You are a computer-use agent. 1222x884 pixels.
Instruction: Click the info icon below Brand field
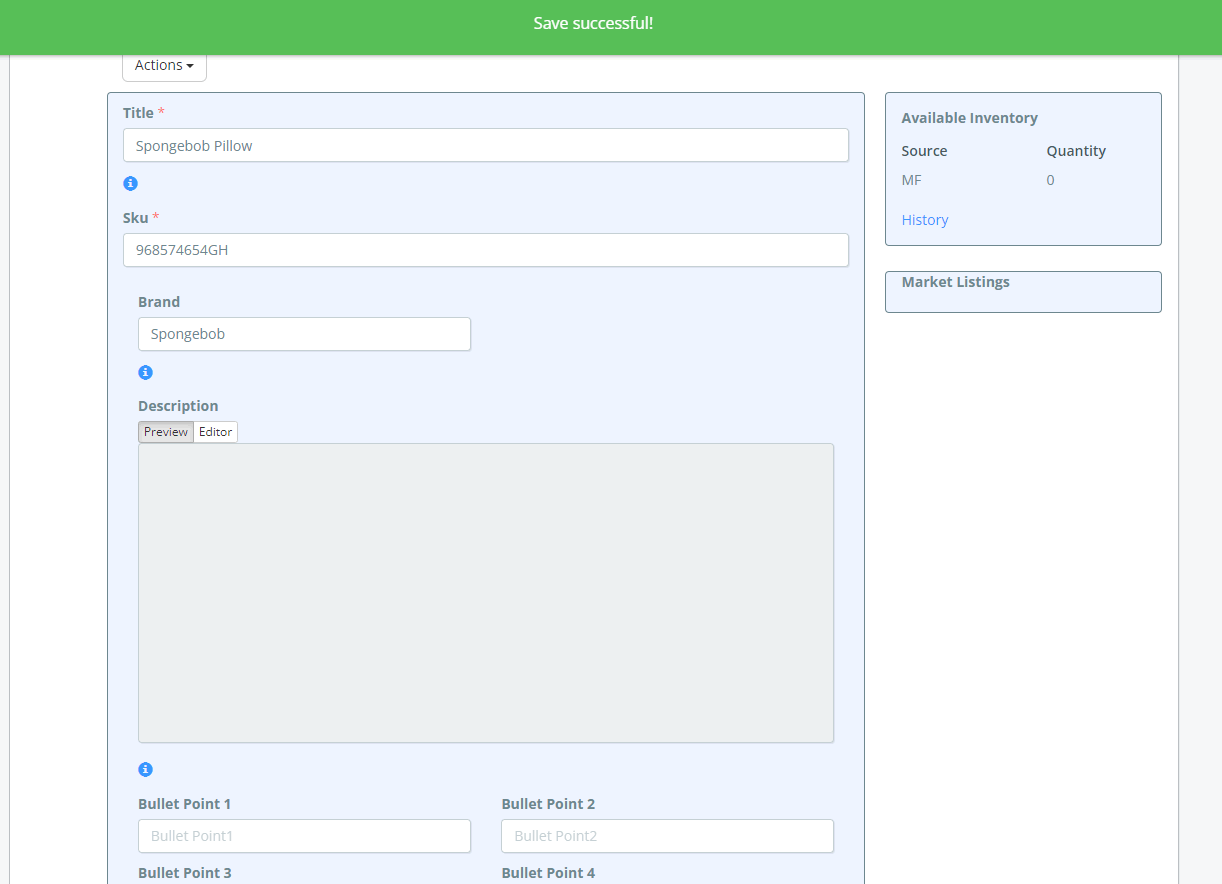tap(145, 373)
